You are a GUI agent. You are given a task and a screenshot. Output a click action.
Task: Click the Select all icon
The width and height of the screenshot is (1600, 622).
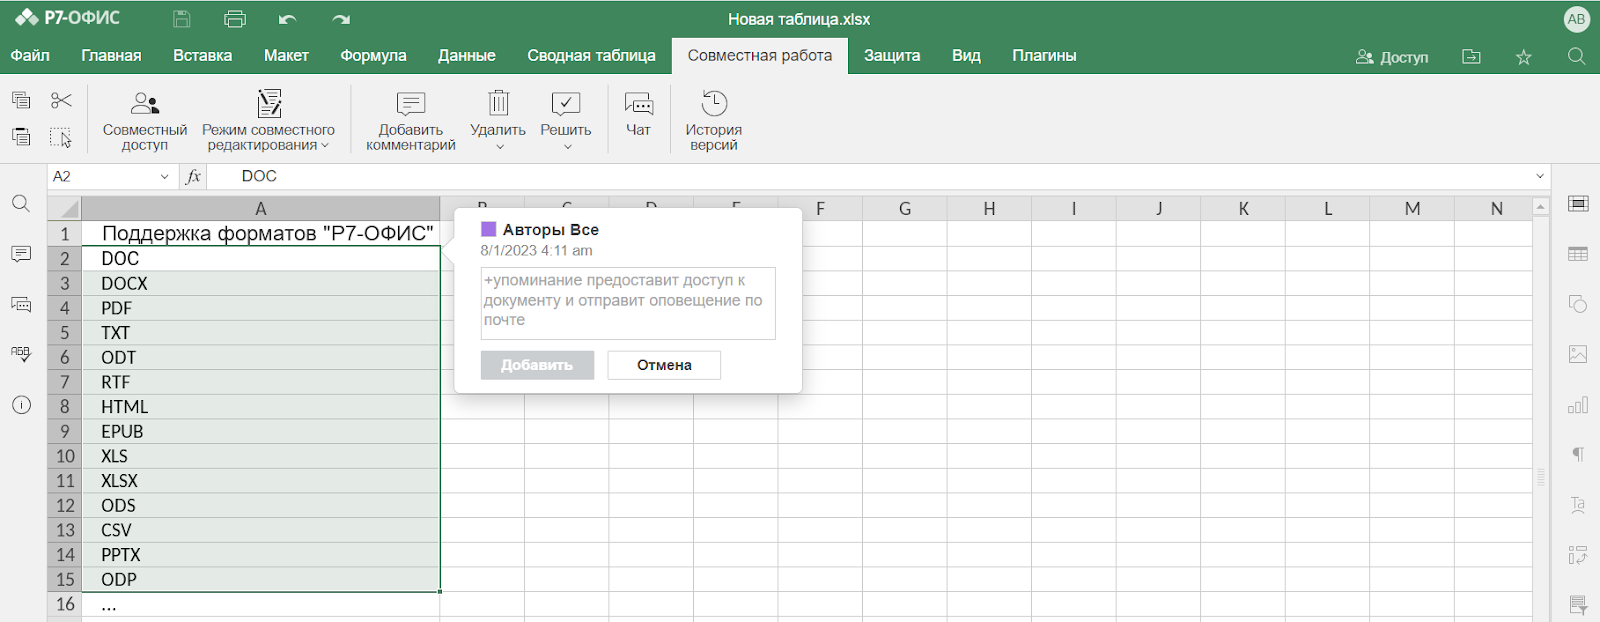click(61, 137)
